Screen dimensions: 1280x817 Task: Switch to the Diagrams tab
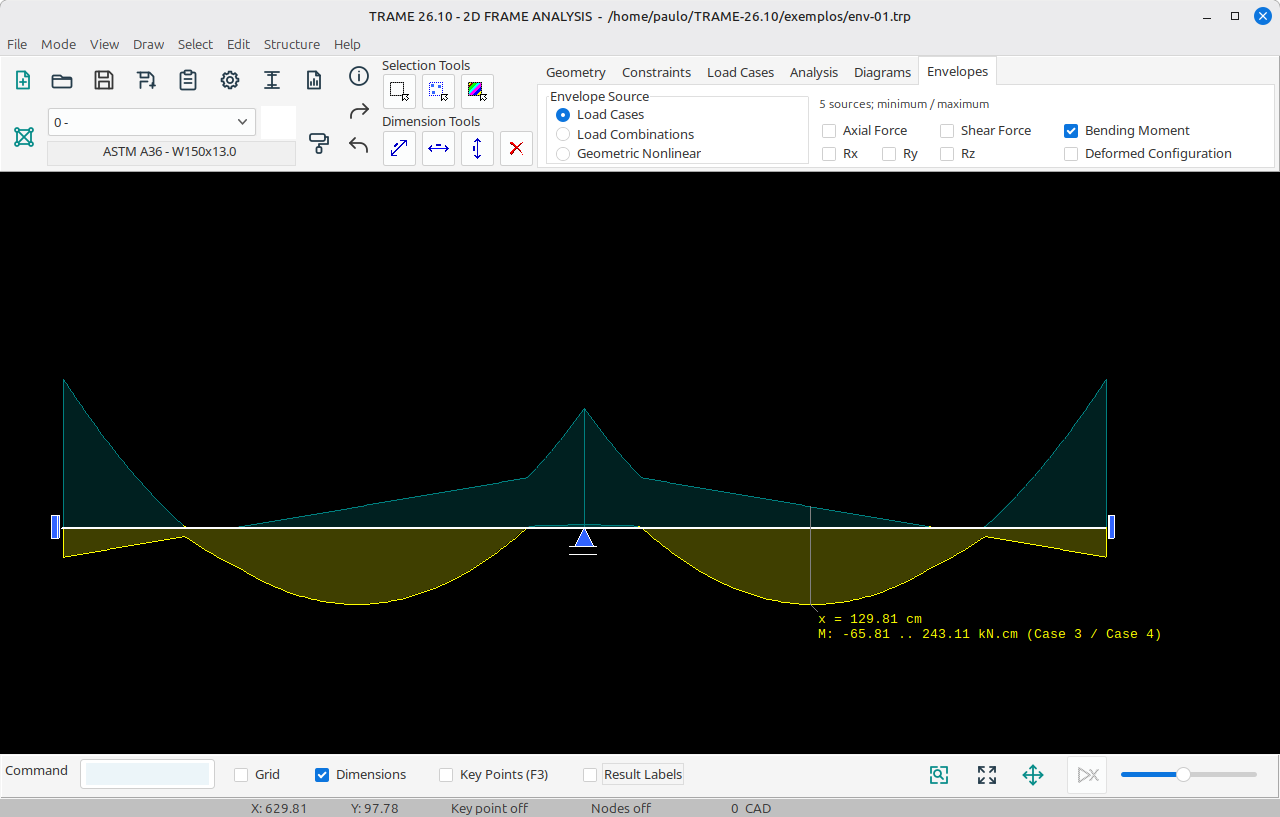tap(882, 72)
